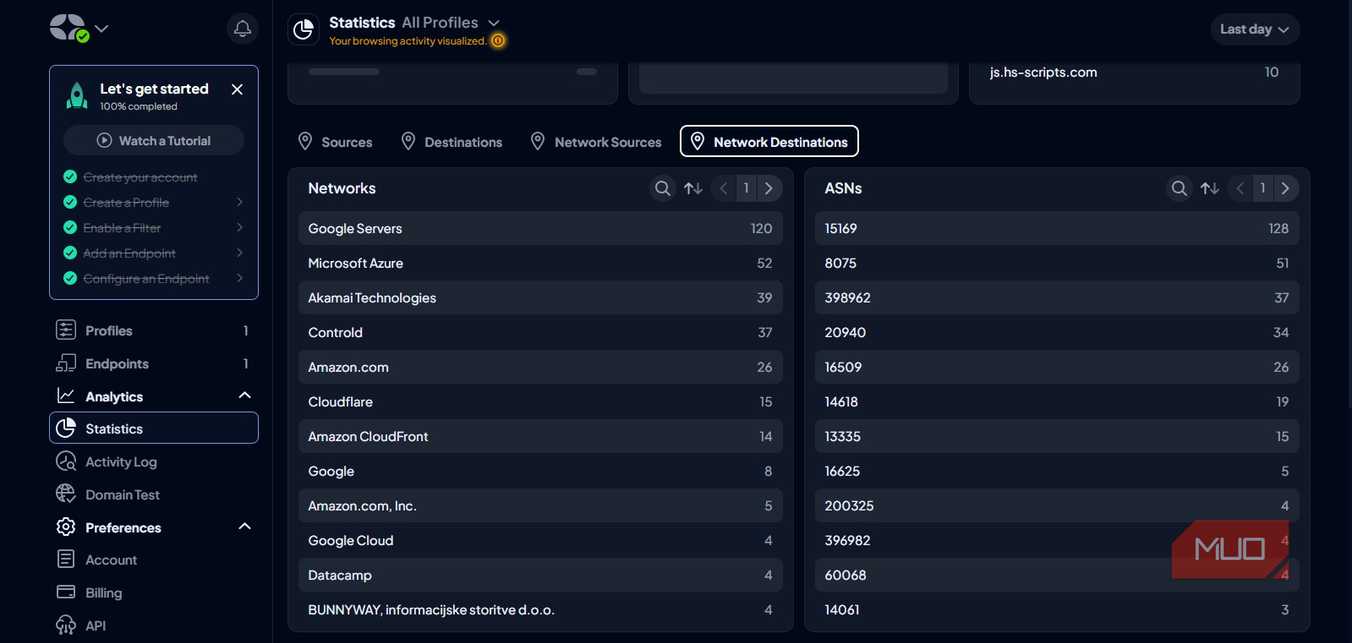This screenshot has height=643, width=1352.
Task: Go to next page of ASNs
Action: (1286, 188)
